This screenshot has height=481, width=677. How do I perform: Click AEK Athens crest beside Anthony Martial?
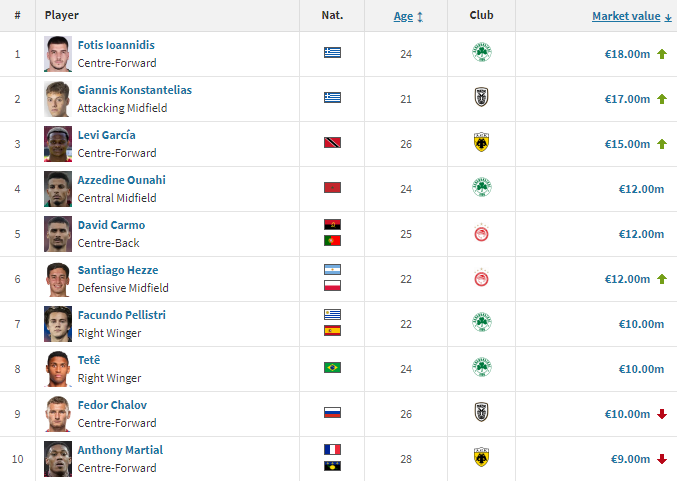click(481, 458)
